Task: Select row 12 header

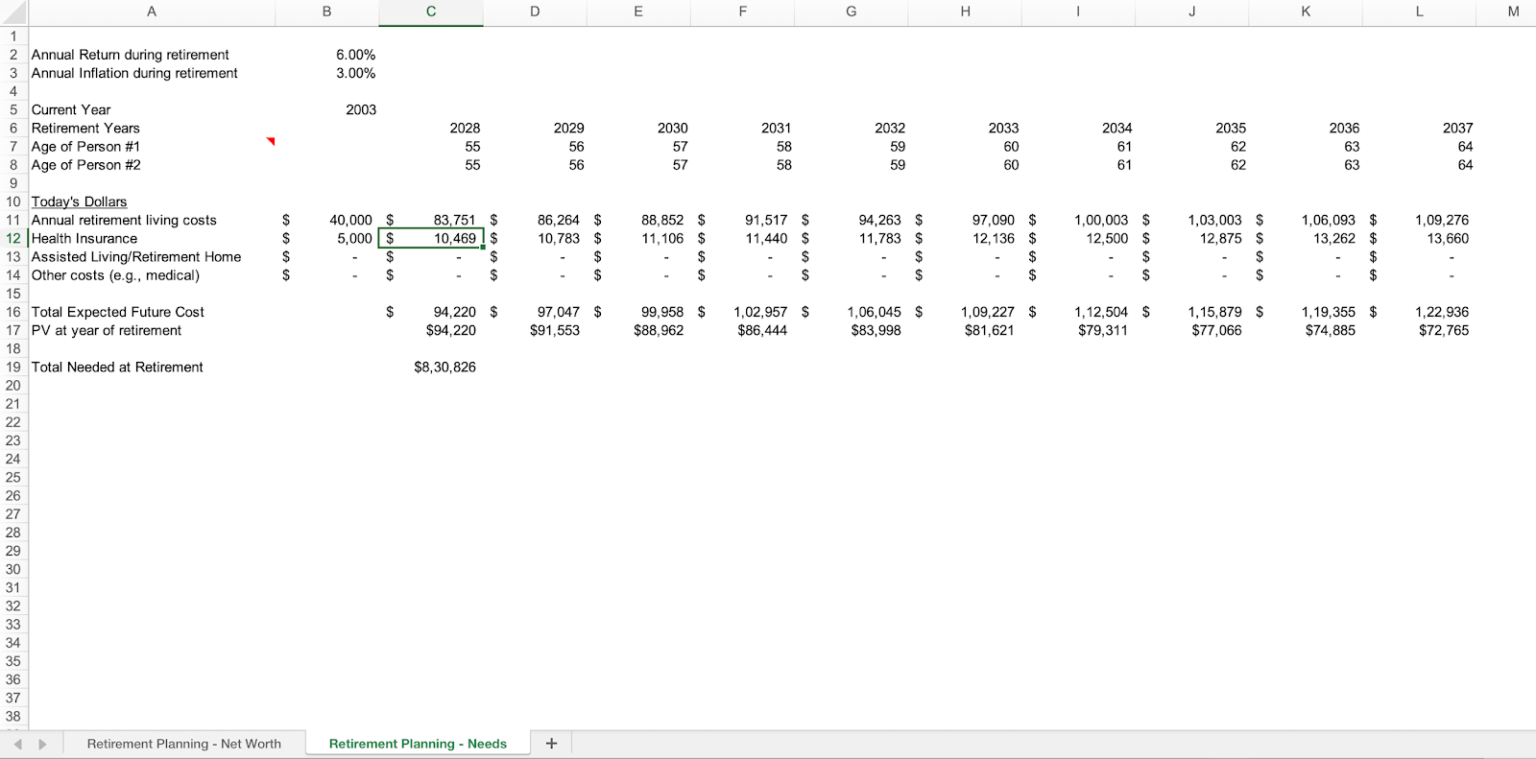Action: coord(14,238)
